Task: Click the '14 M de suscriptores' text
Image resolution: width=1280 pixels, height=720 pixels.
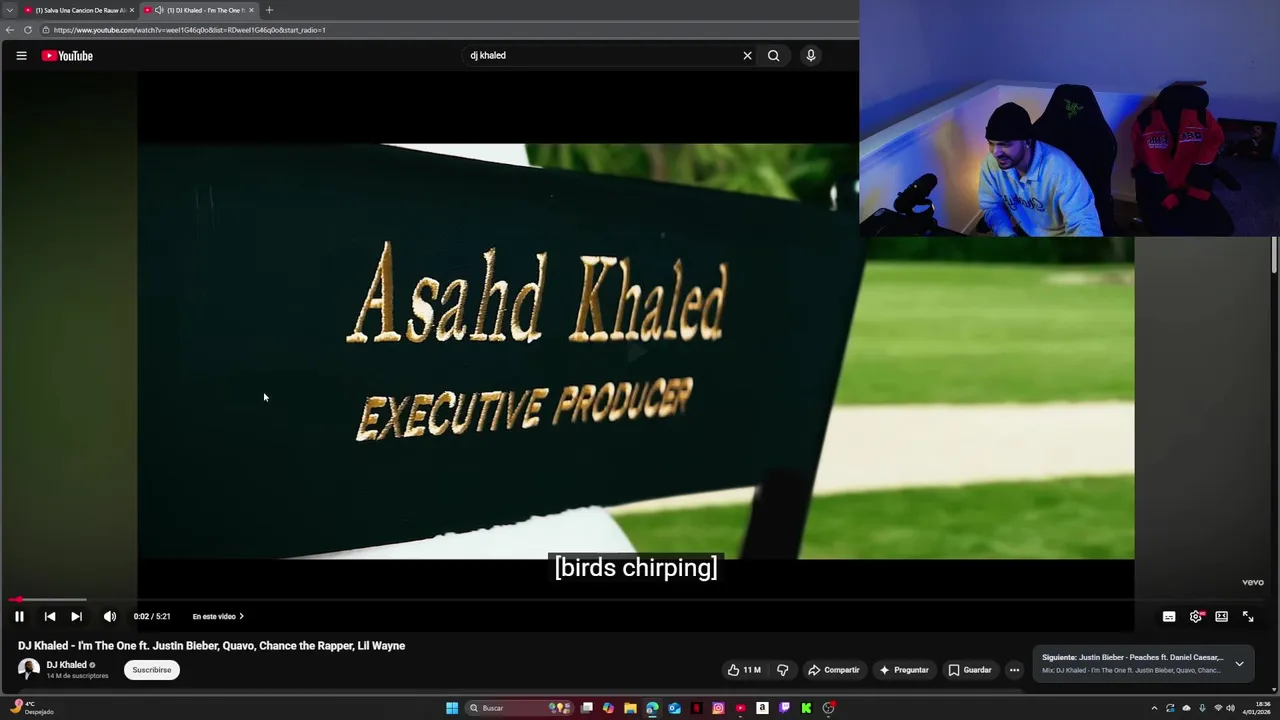Action: (77, 676)
